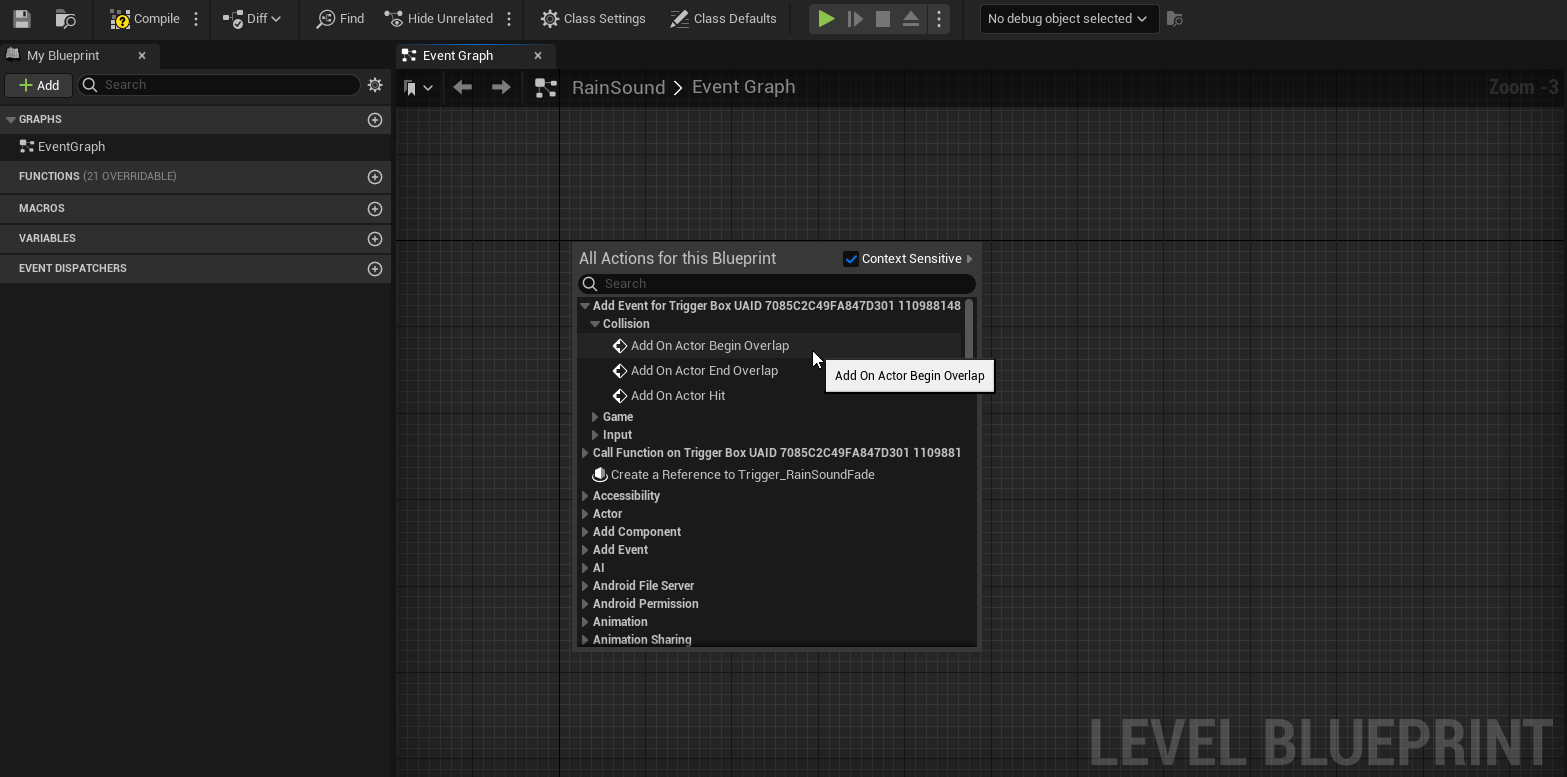Expand the Accessibility category
This screenshot has width=1567, height=777.
pyautogui.click(x=585, y=496)
